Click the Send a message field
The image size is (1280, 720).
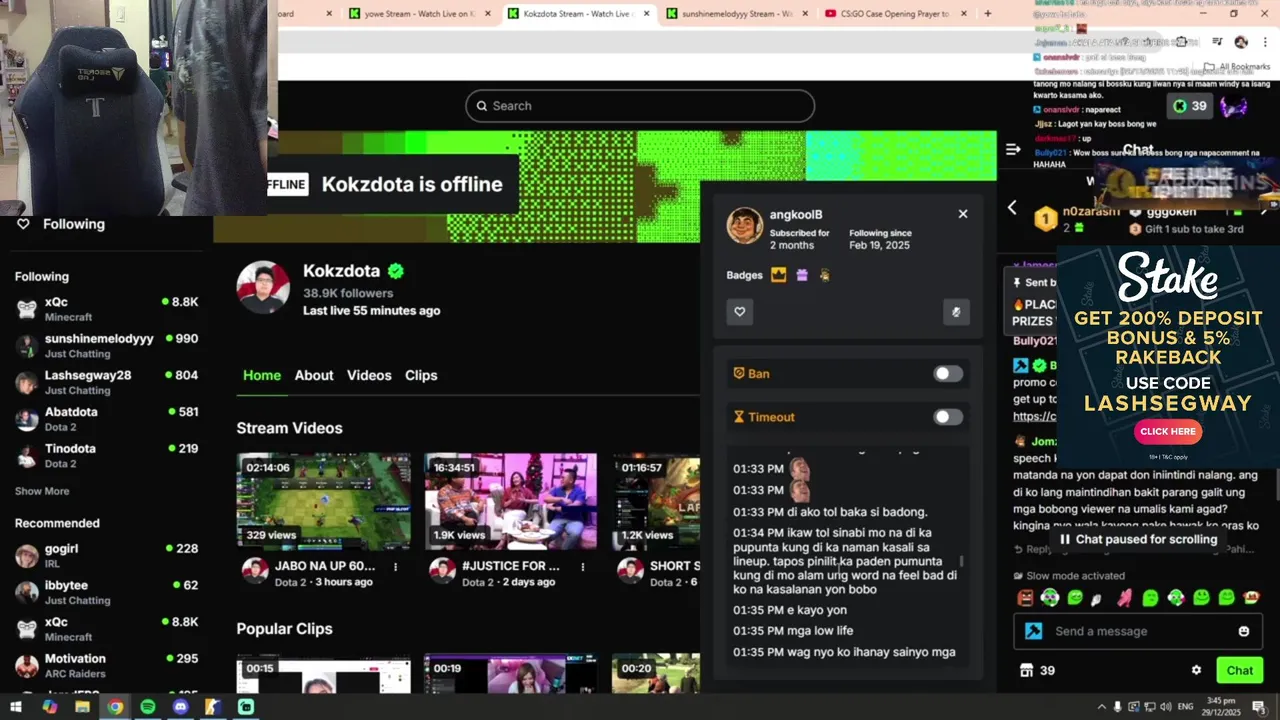point(1137,631)
